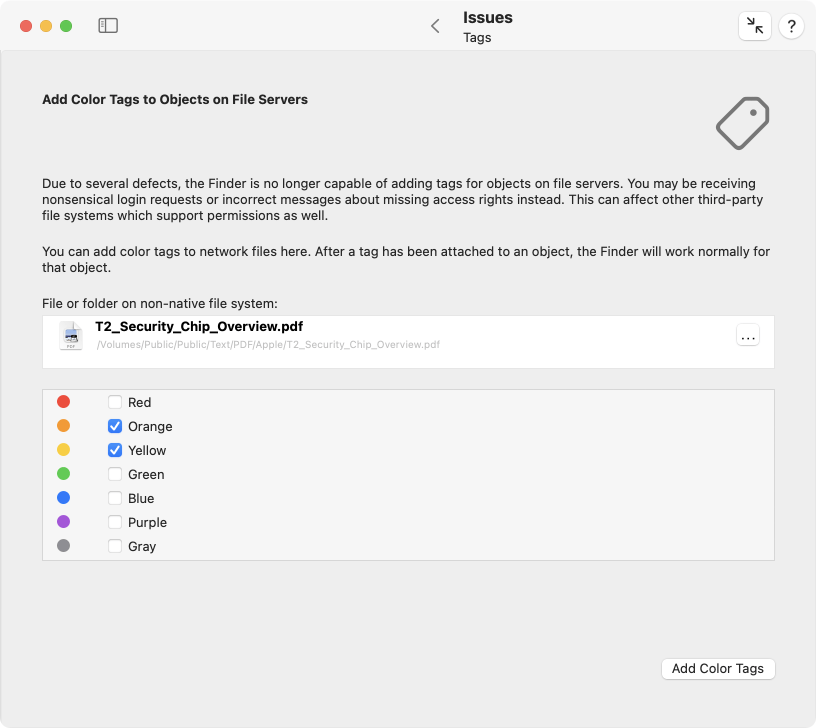The width and height of the screenshot is (816, 728).
Task: Go back with the left chevron
Action: [x=436, y=26]
